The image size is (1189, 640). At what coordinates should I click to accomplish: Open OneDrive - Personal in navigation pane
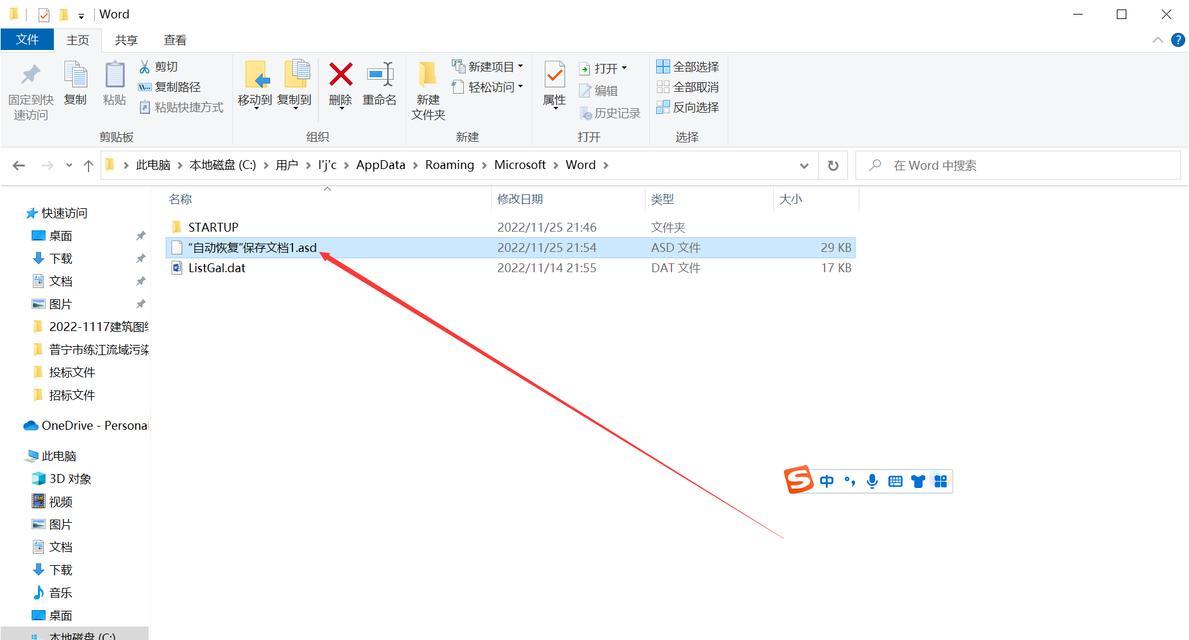point(86,425)
